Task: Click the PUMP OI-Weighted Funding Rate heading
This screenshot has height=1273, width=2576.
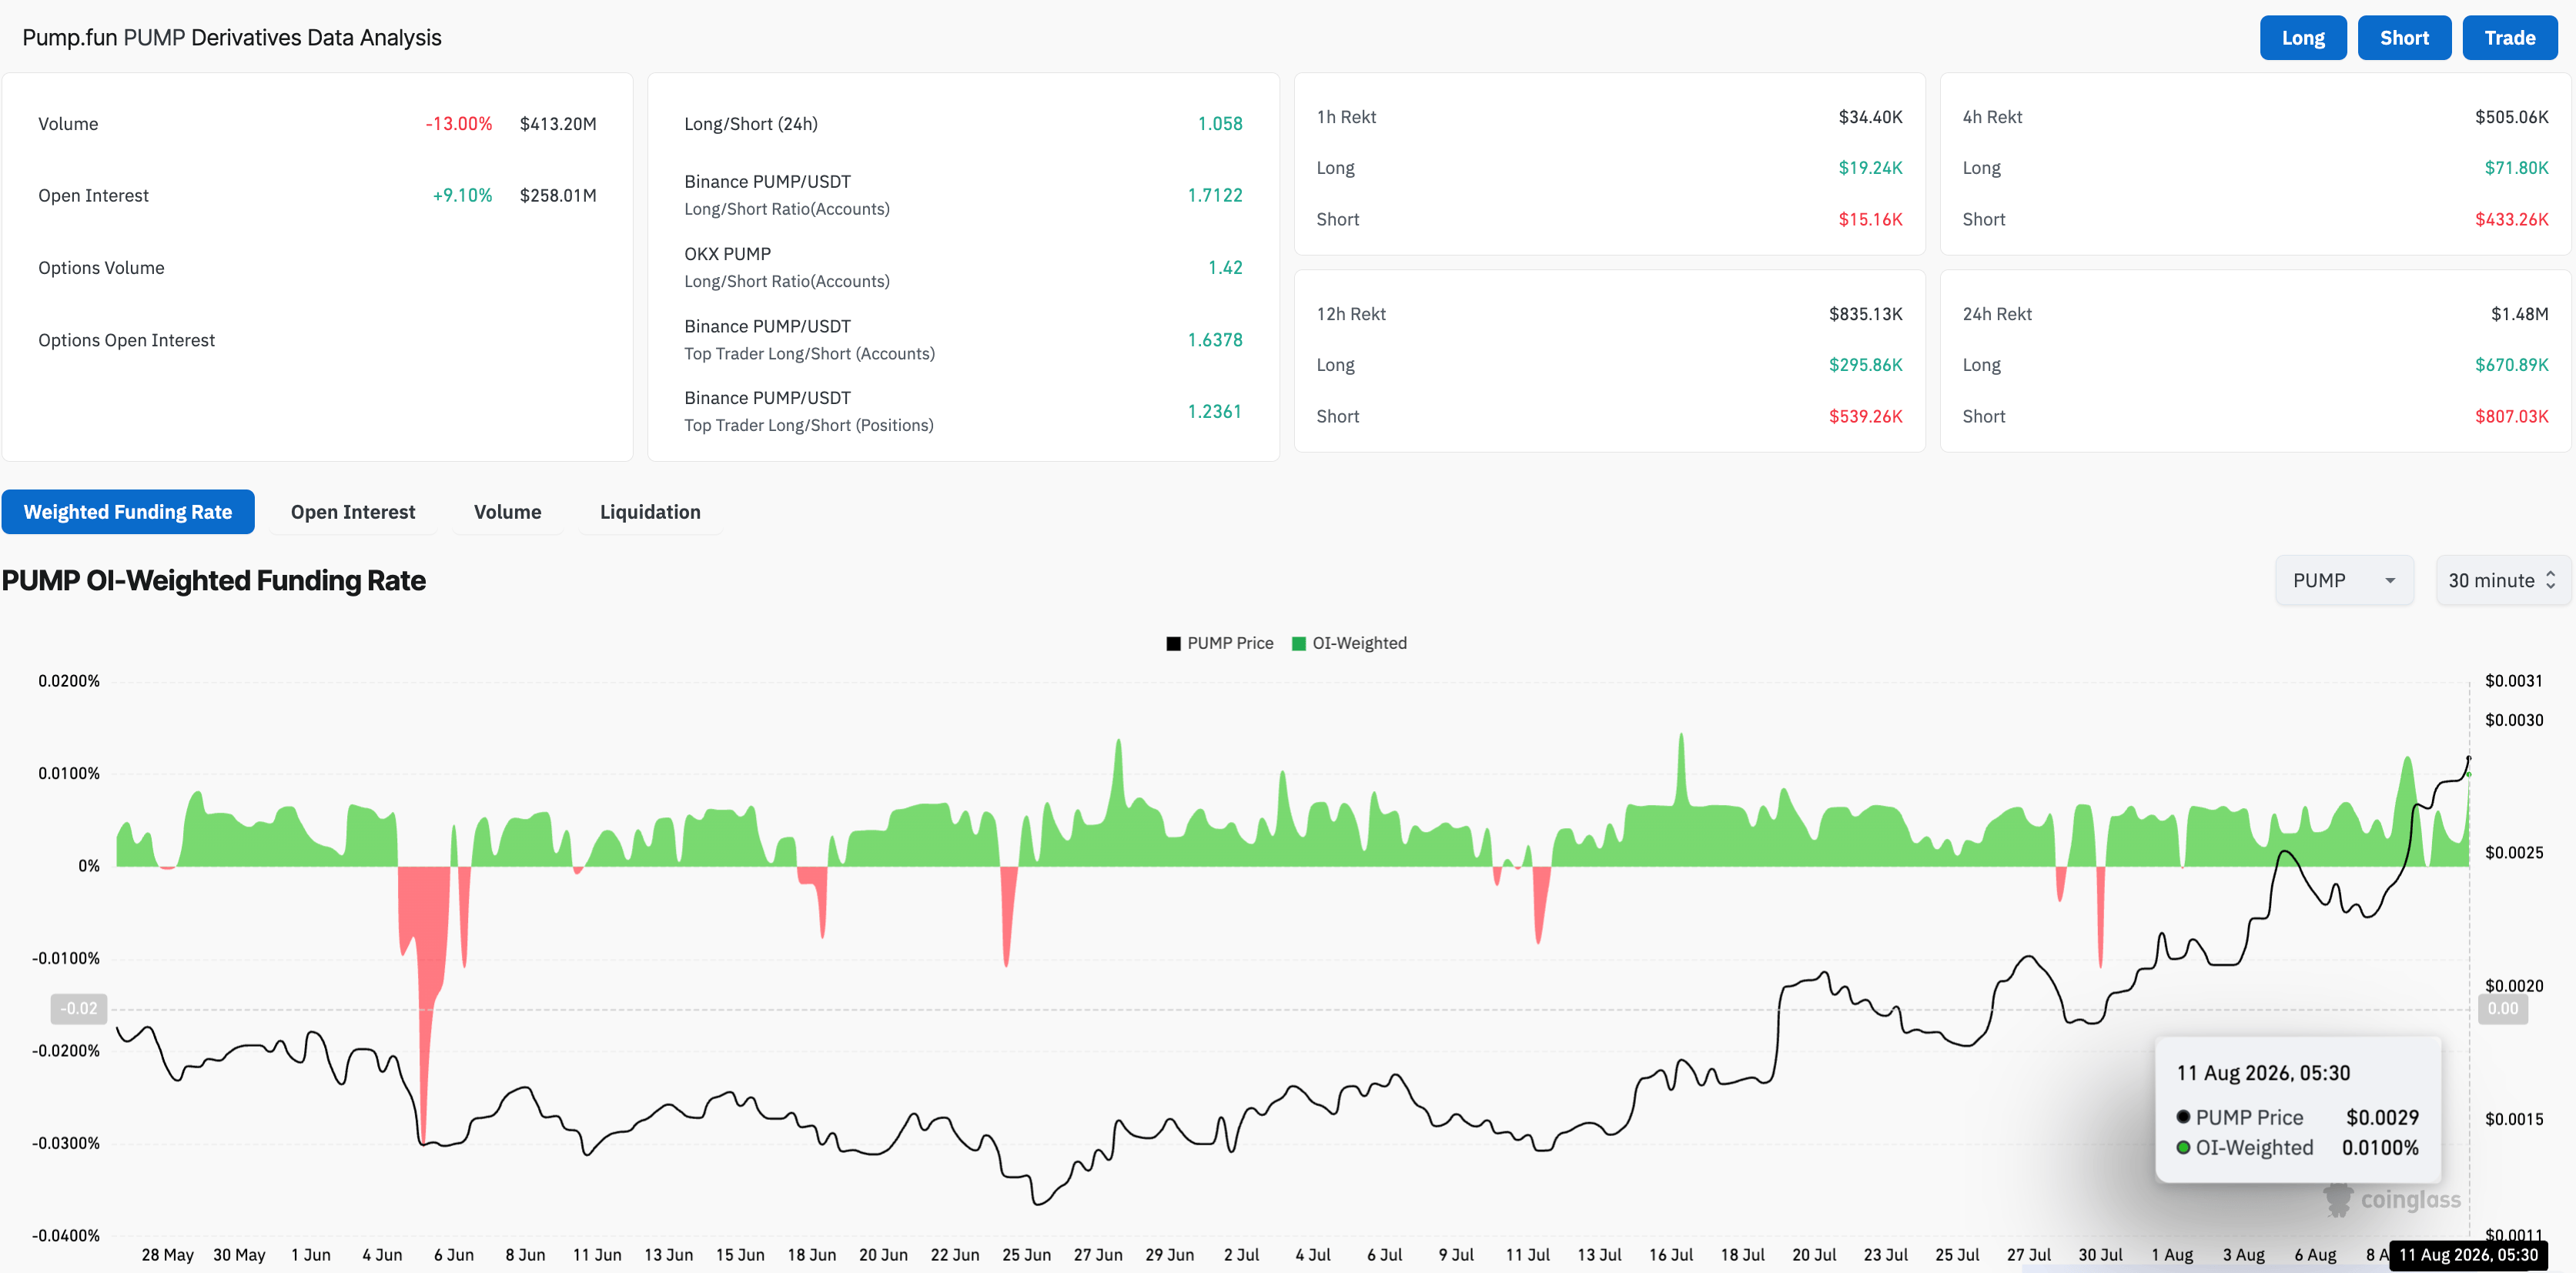Action: 214,581
